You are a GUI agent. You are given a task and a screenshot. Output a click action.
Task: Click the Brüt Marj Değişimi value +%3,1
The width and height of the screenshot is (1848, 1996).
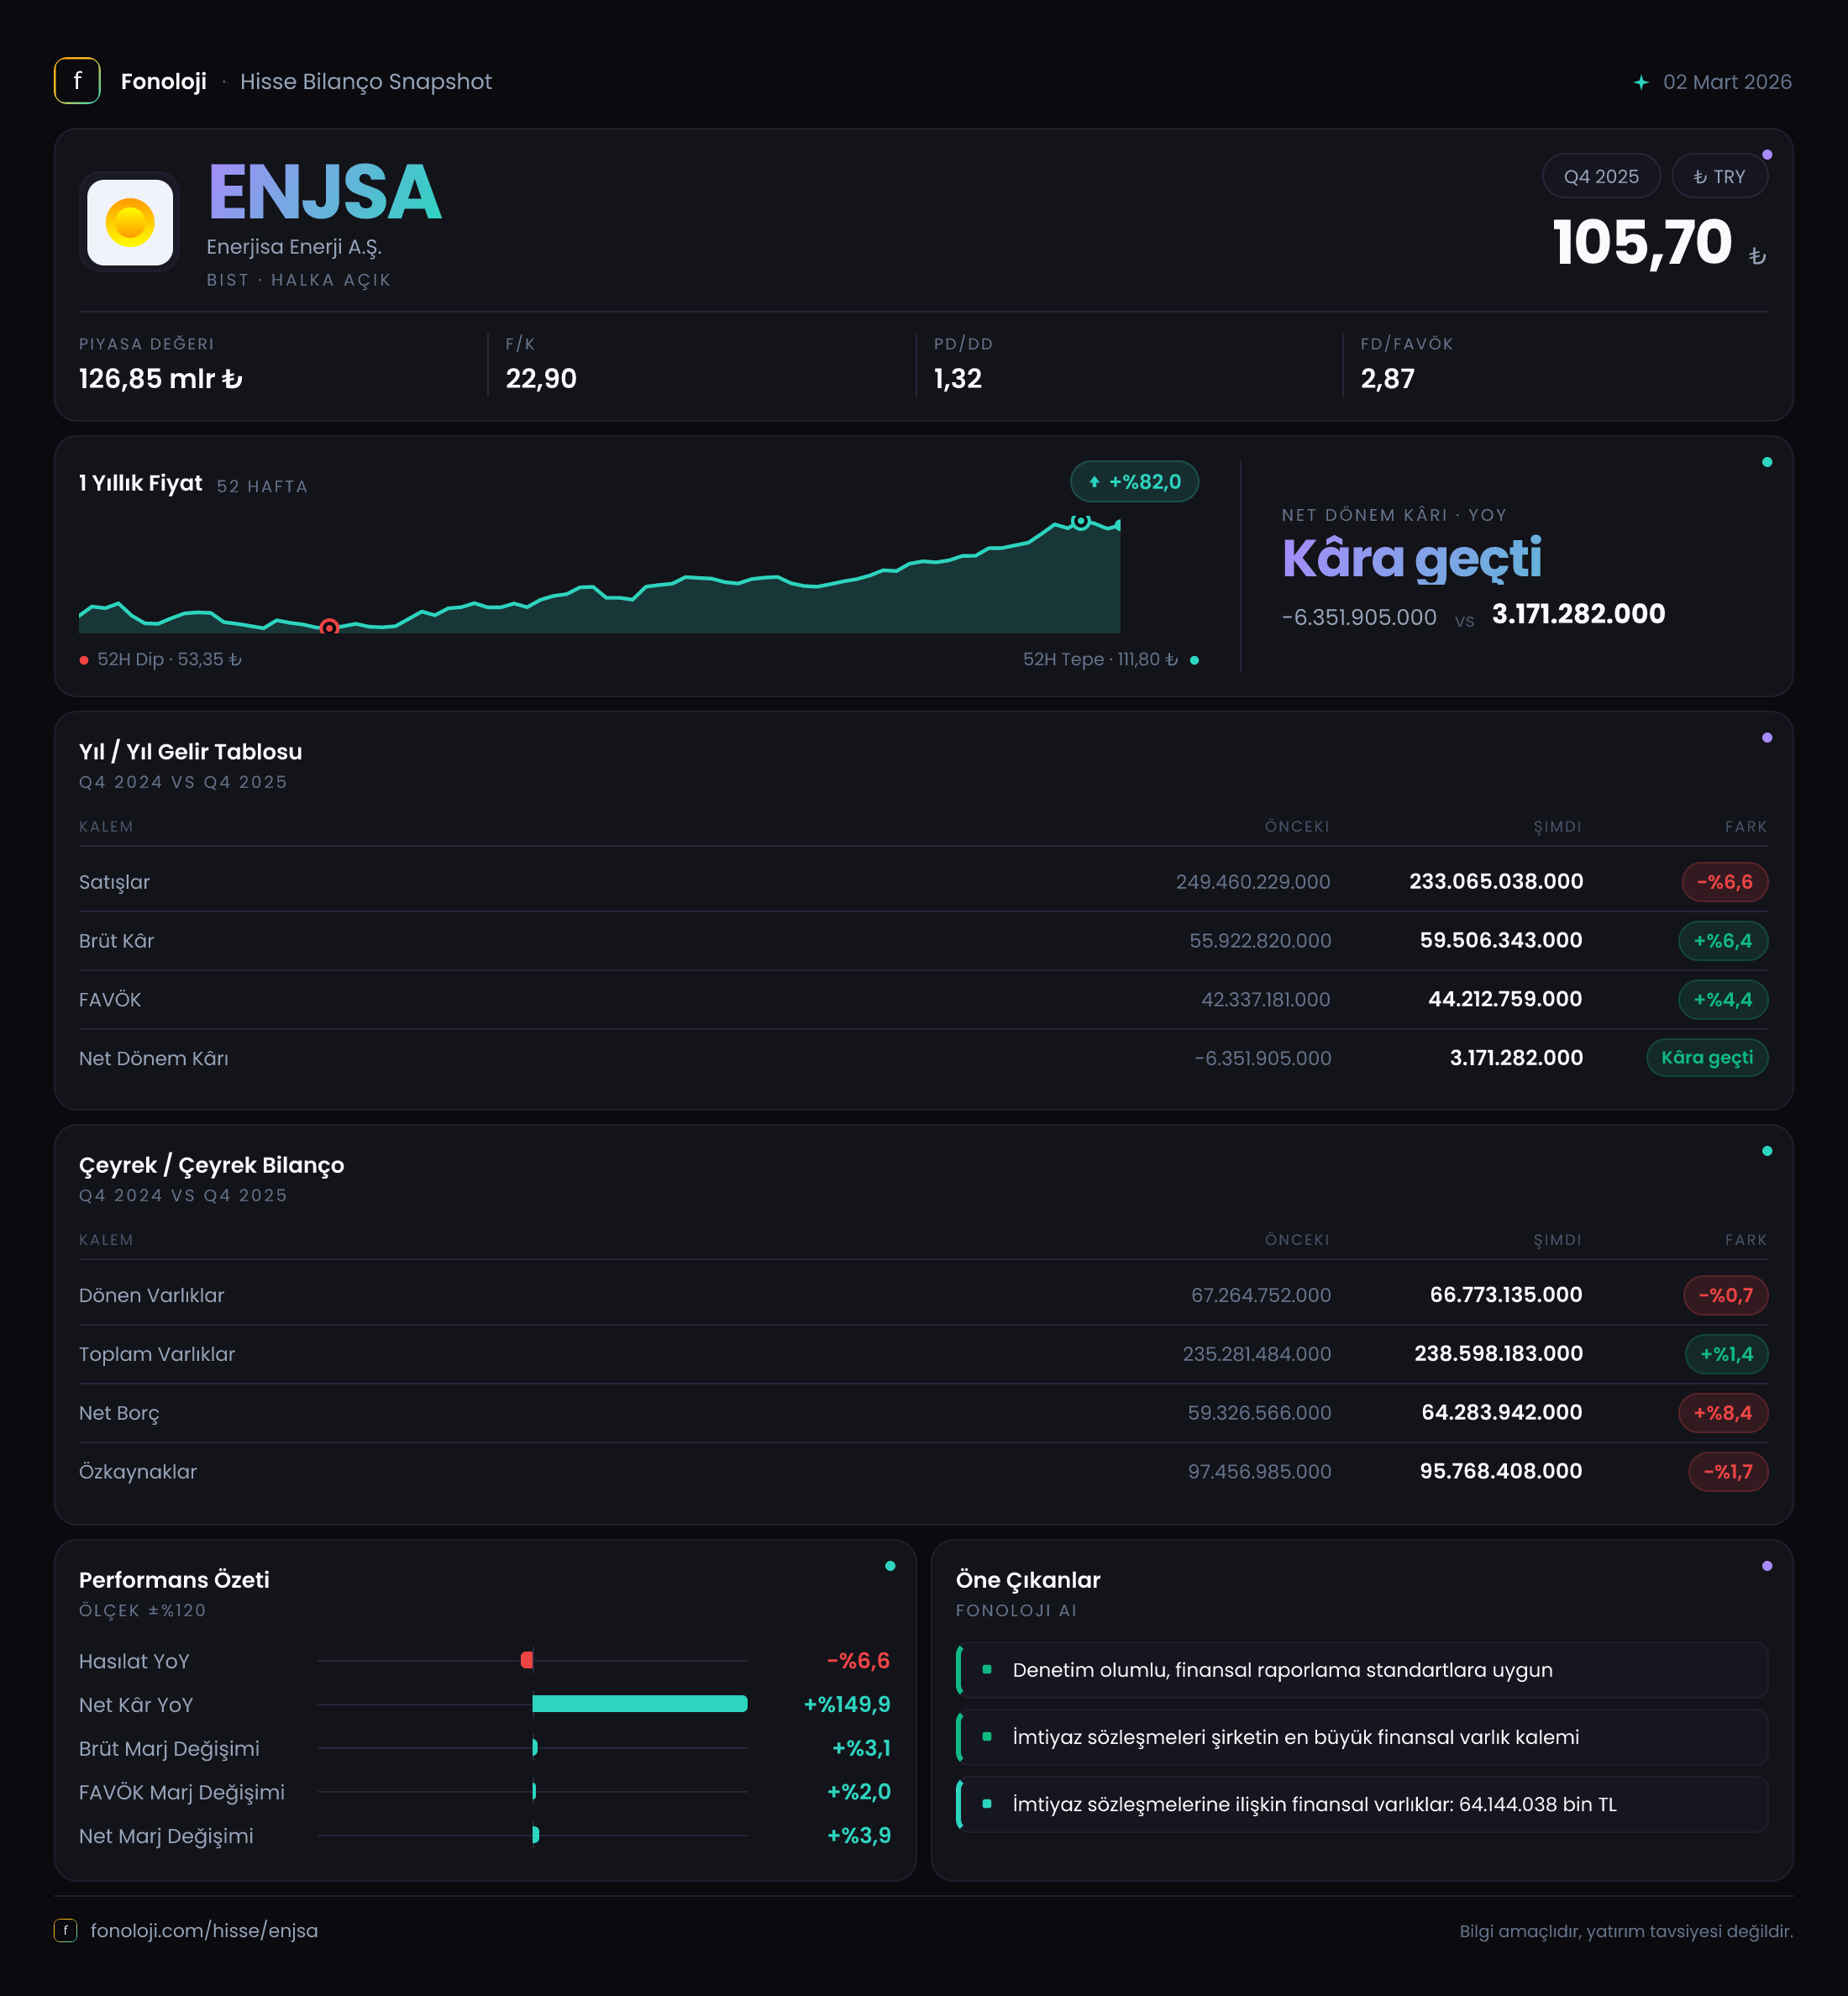(x=861, y=1749)
